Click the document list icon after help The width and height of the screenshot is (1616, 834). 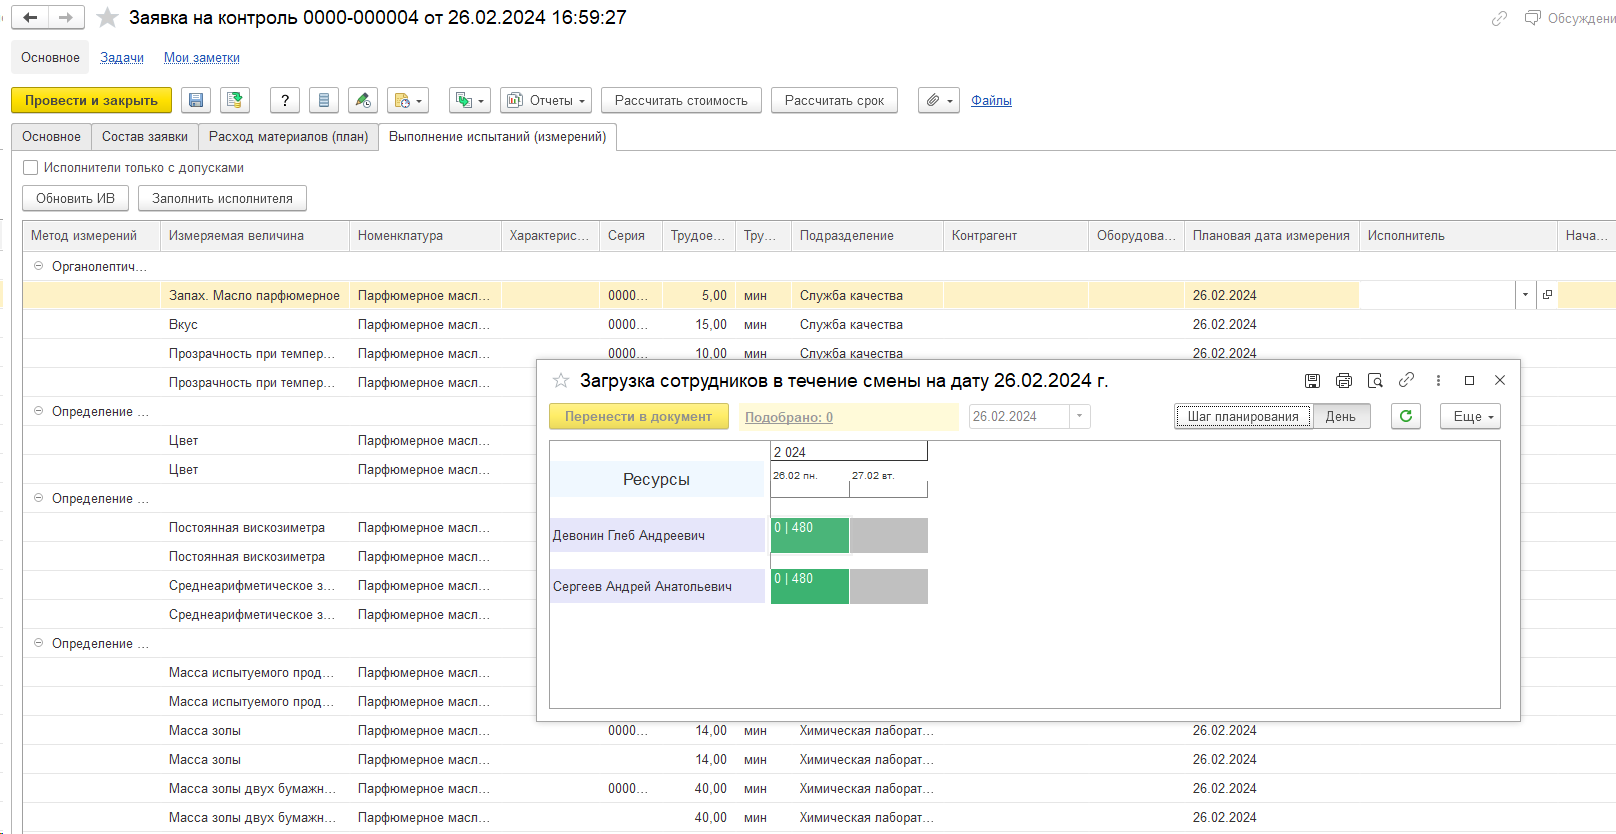pos(323,100)
